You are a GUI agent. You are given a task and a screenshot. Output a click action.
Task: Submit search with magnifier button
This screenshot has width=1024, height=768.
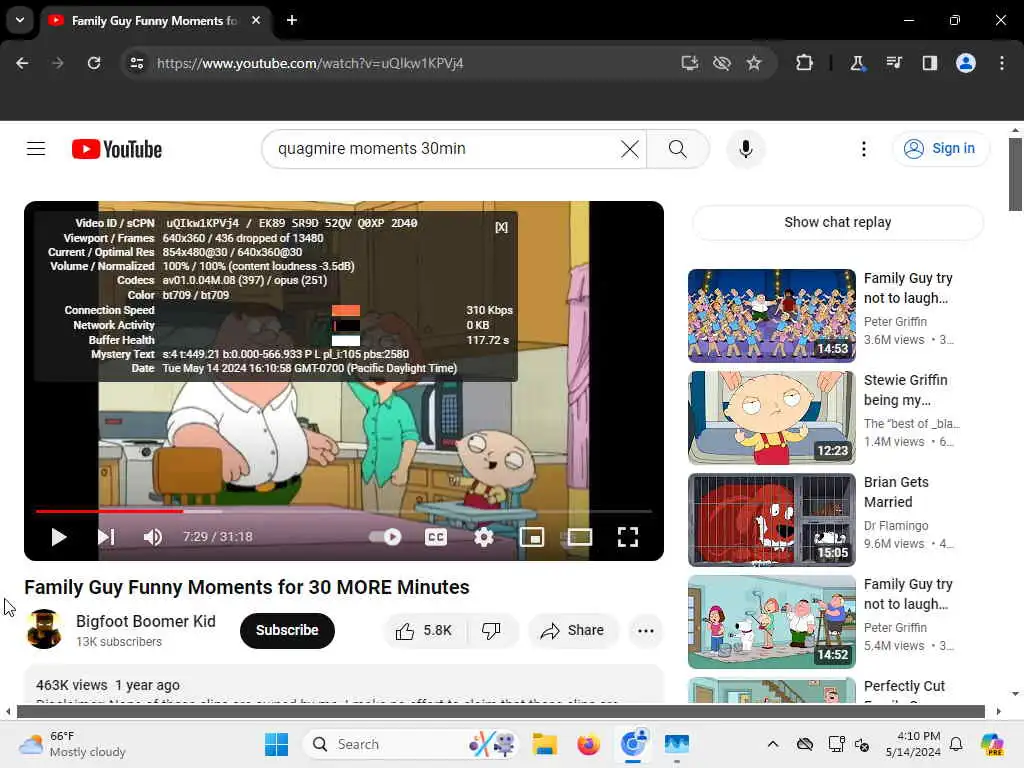(x=678, y=149)
